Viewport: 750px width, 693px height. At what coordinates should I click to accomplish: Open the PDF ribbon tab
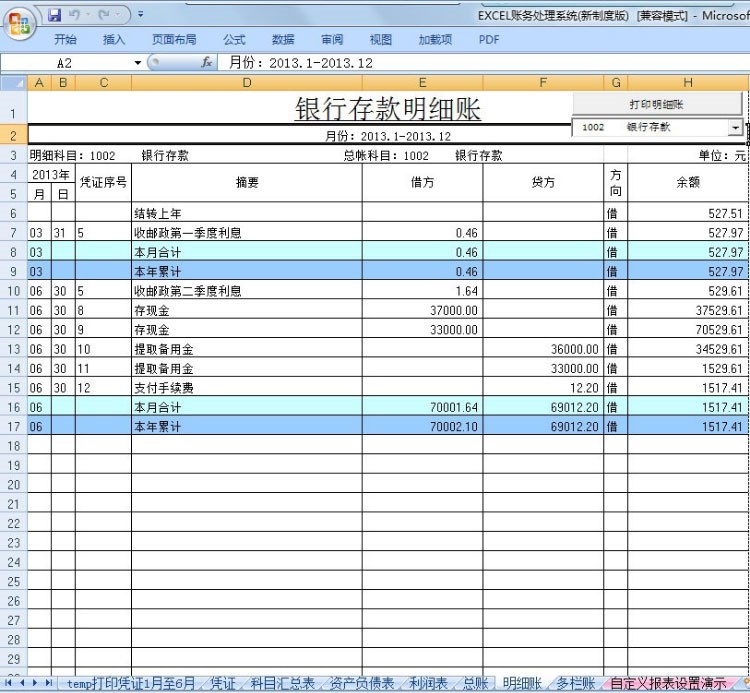tap(489, 40)
